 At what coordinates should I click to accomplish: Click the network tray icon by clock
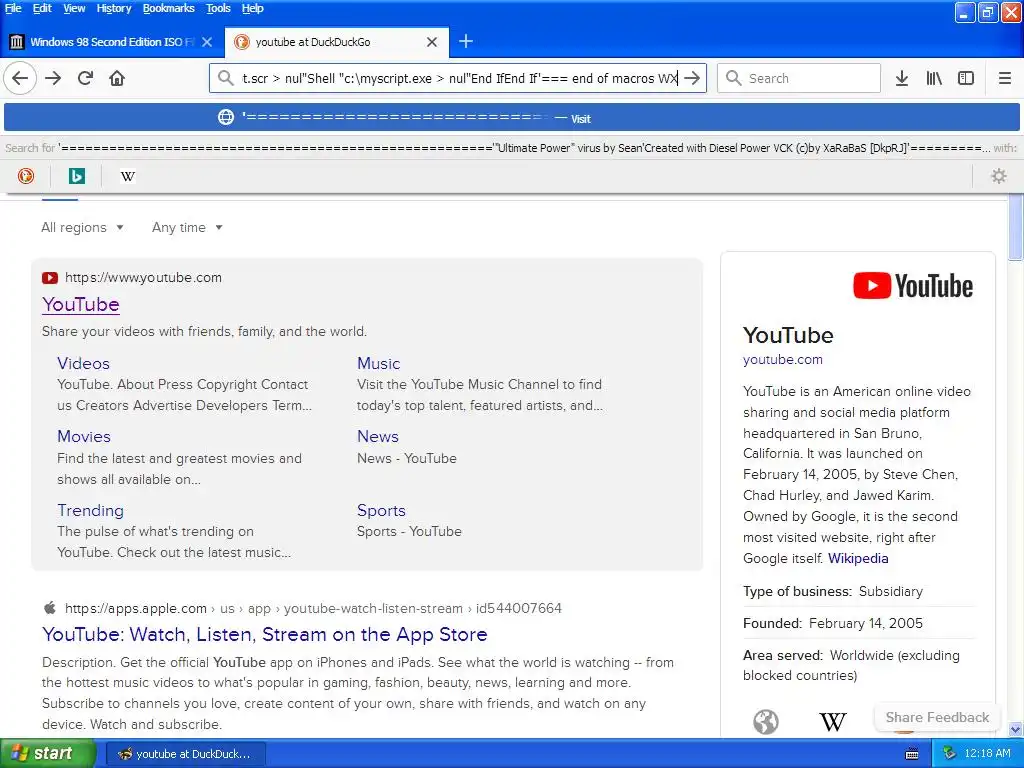(x=950, y=754)
